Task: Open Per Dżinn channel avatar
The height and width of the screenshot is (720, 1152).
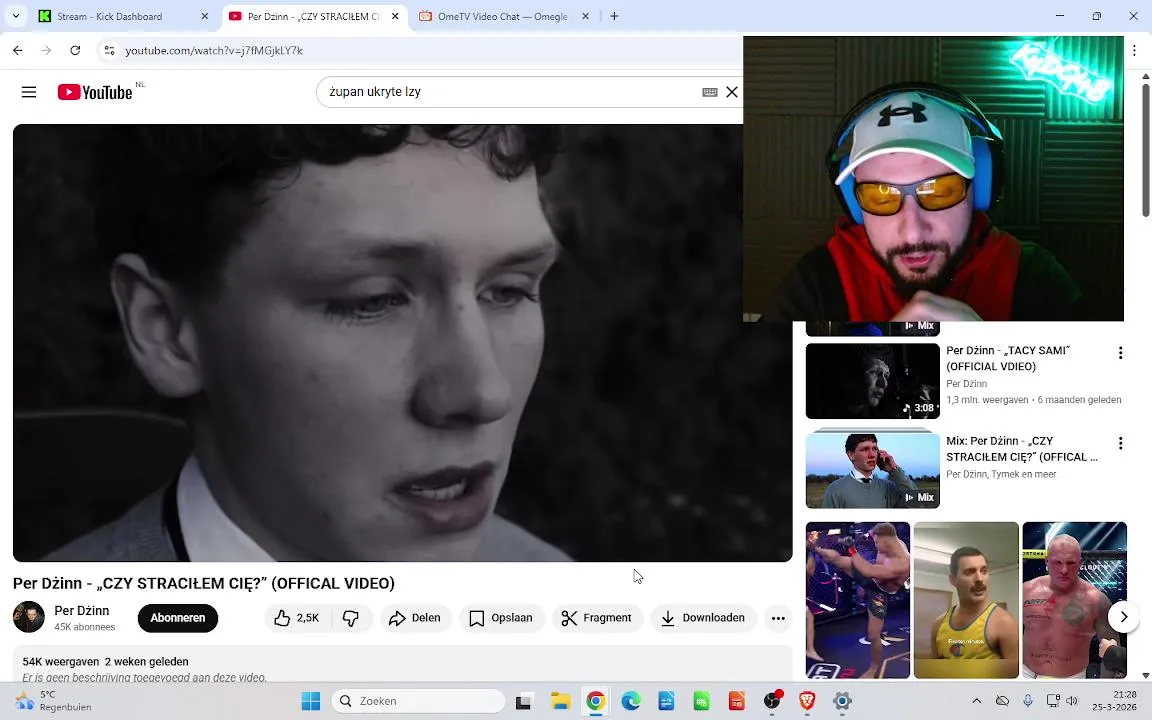Action: pyautogui.click(x=29, y=617)
